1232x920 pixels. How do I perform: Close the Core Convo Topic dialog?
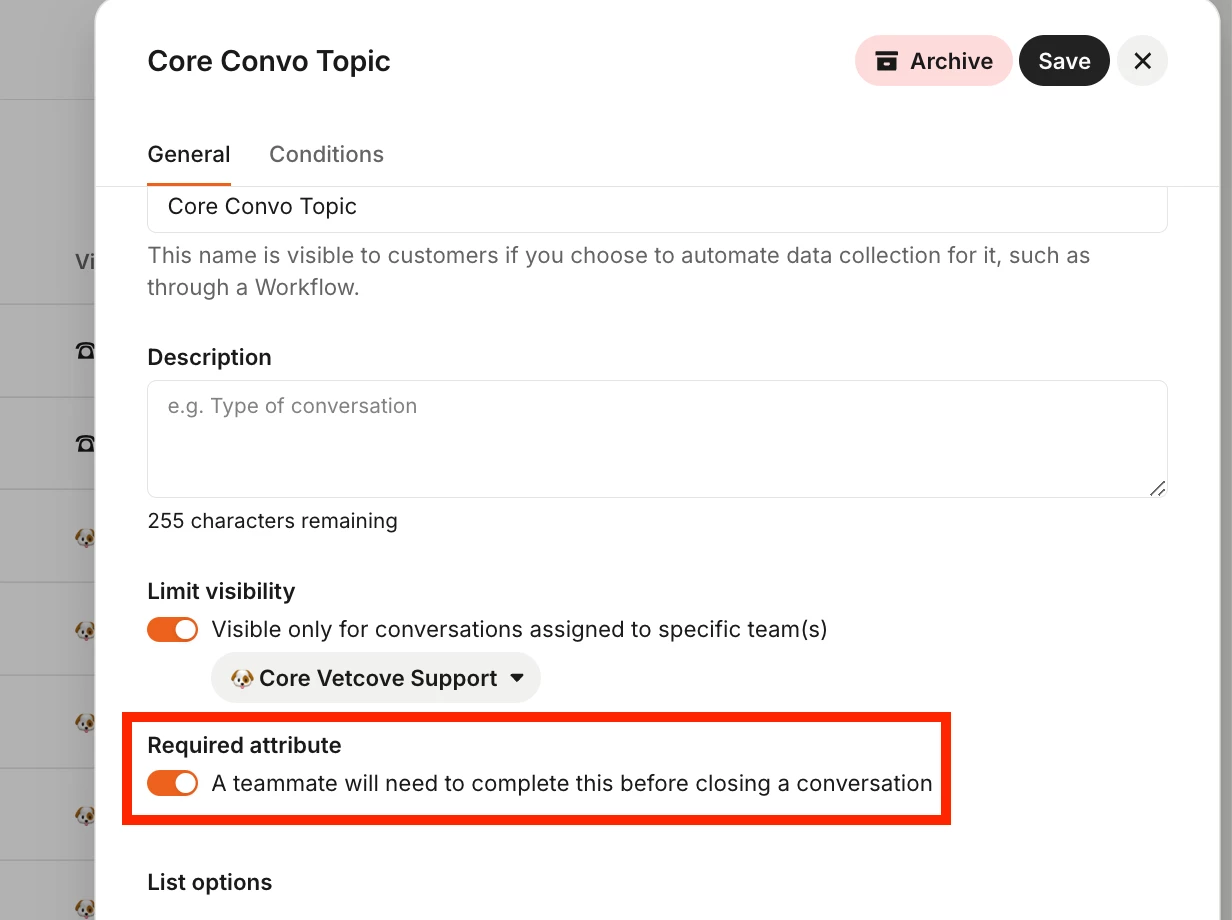click(x=1142, y=61)
